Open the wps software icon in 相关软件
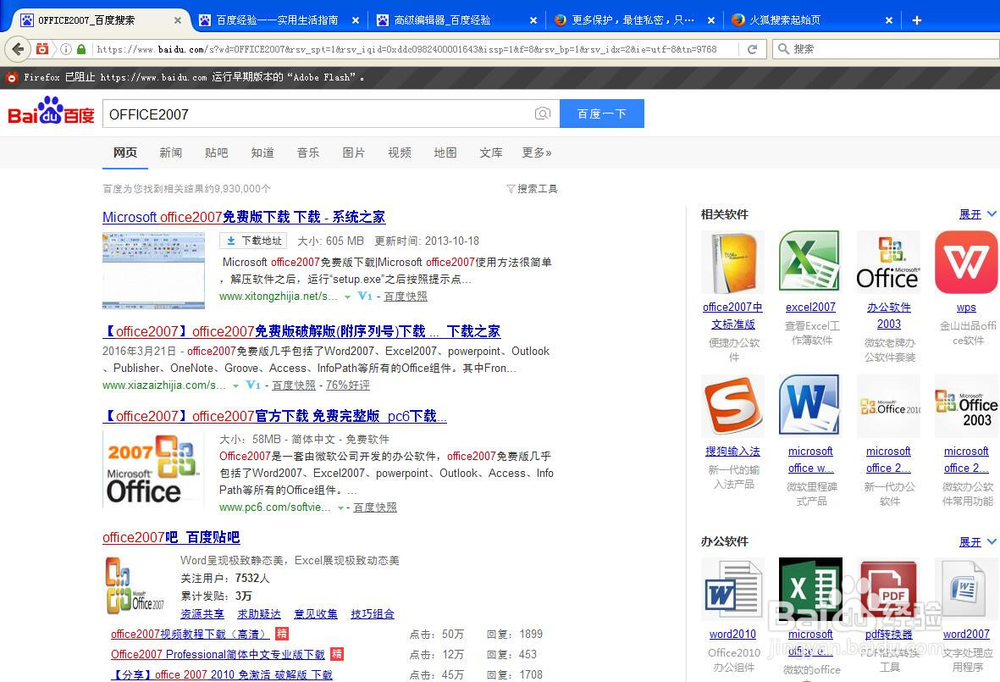This screenshot has width=1000, height=682. [x=965, y=262]
